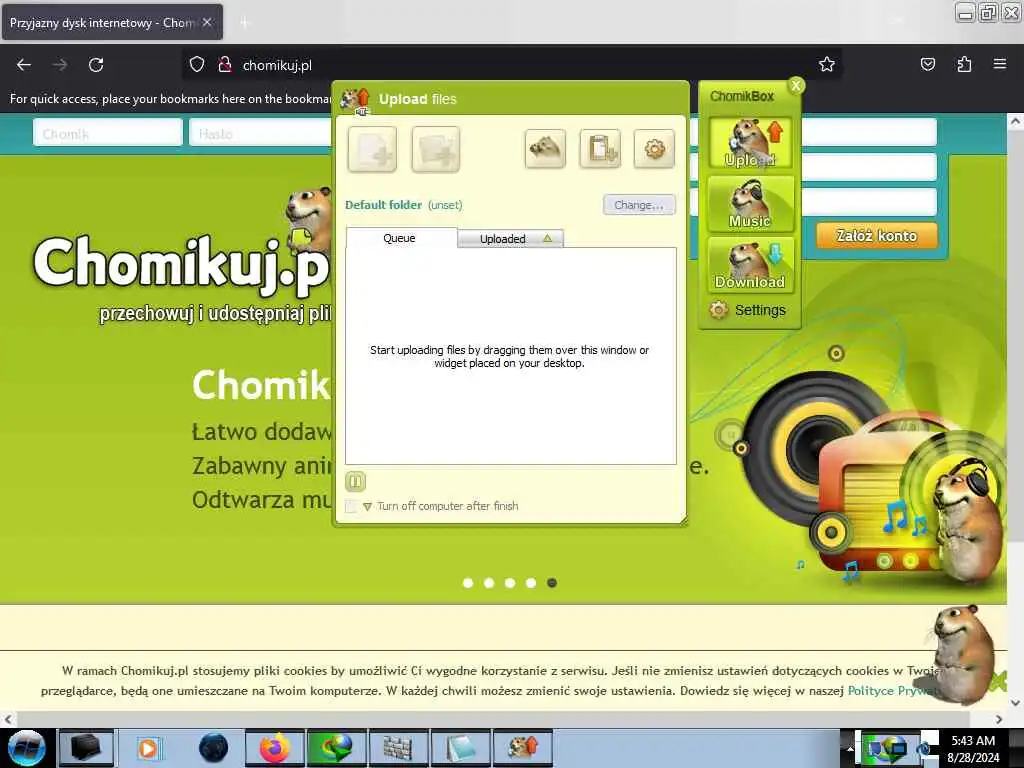This screenshot has height=768, width=1024.
Task: Switch to the Queue tab
Action: pyautogui.click(x=401, y=238)
